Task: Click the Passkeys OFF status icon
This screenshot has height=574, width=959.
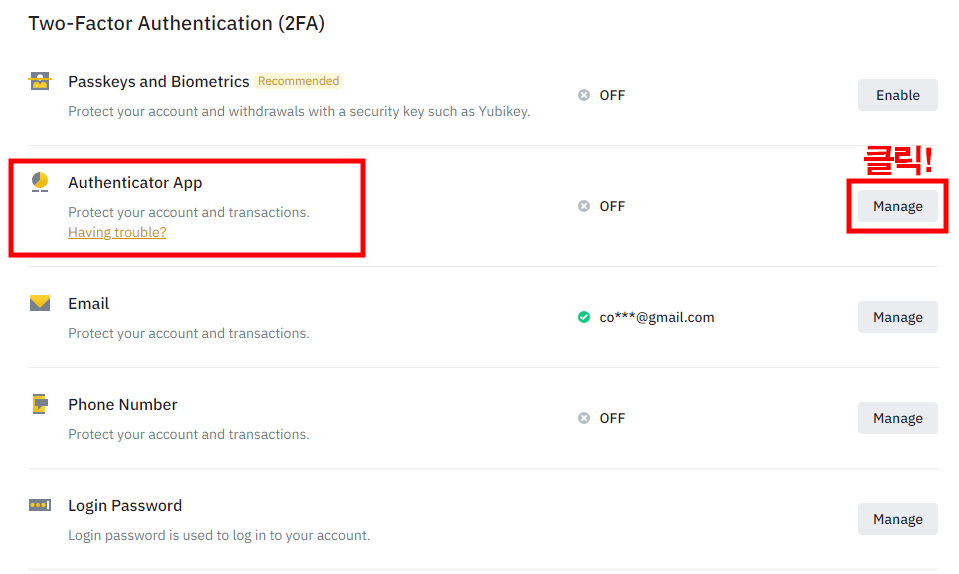Action: click(584, 95)
